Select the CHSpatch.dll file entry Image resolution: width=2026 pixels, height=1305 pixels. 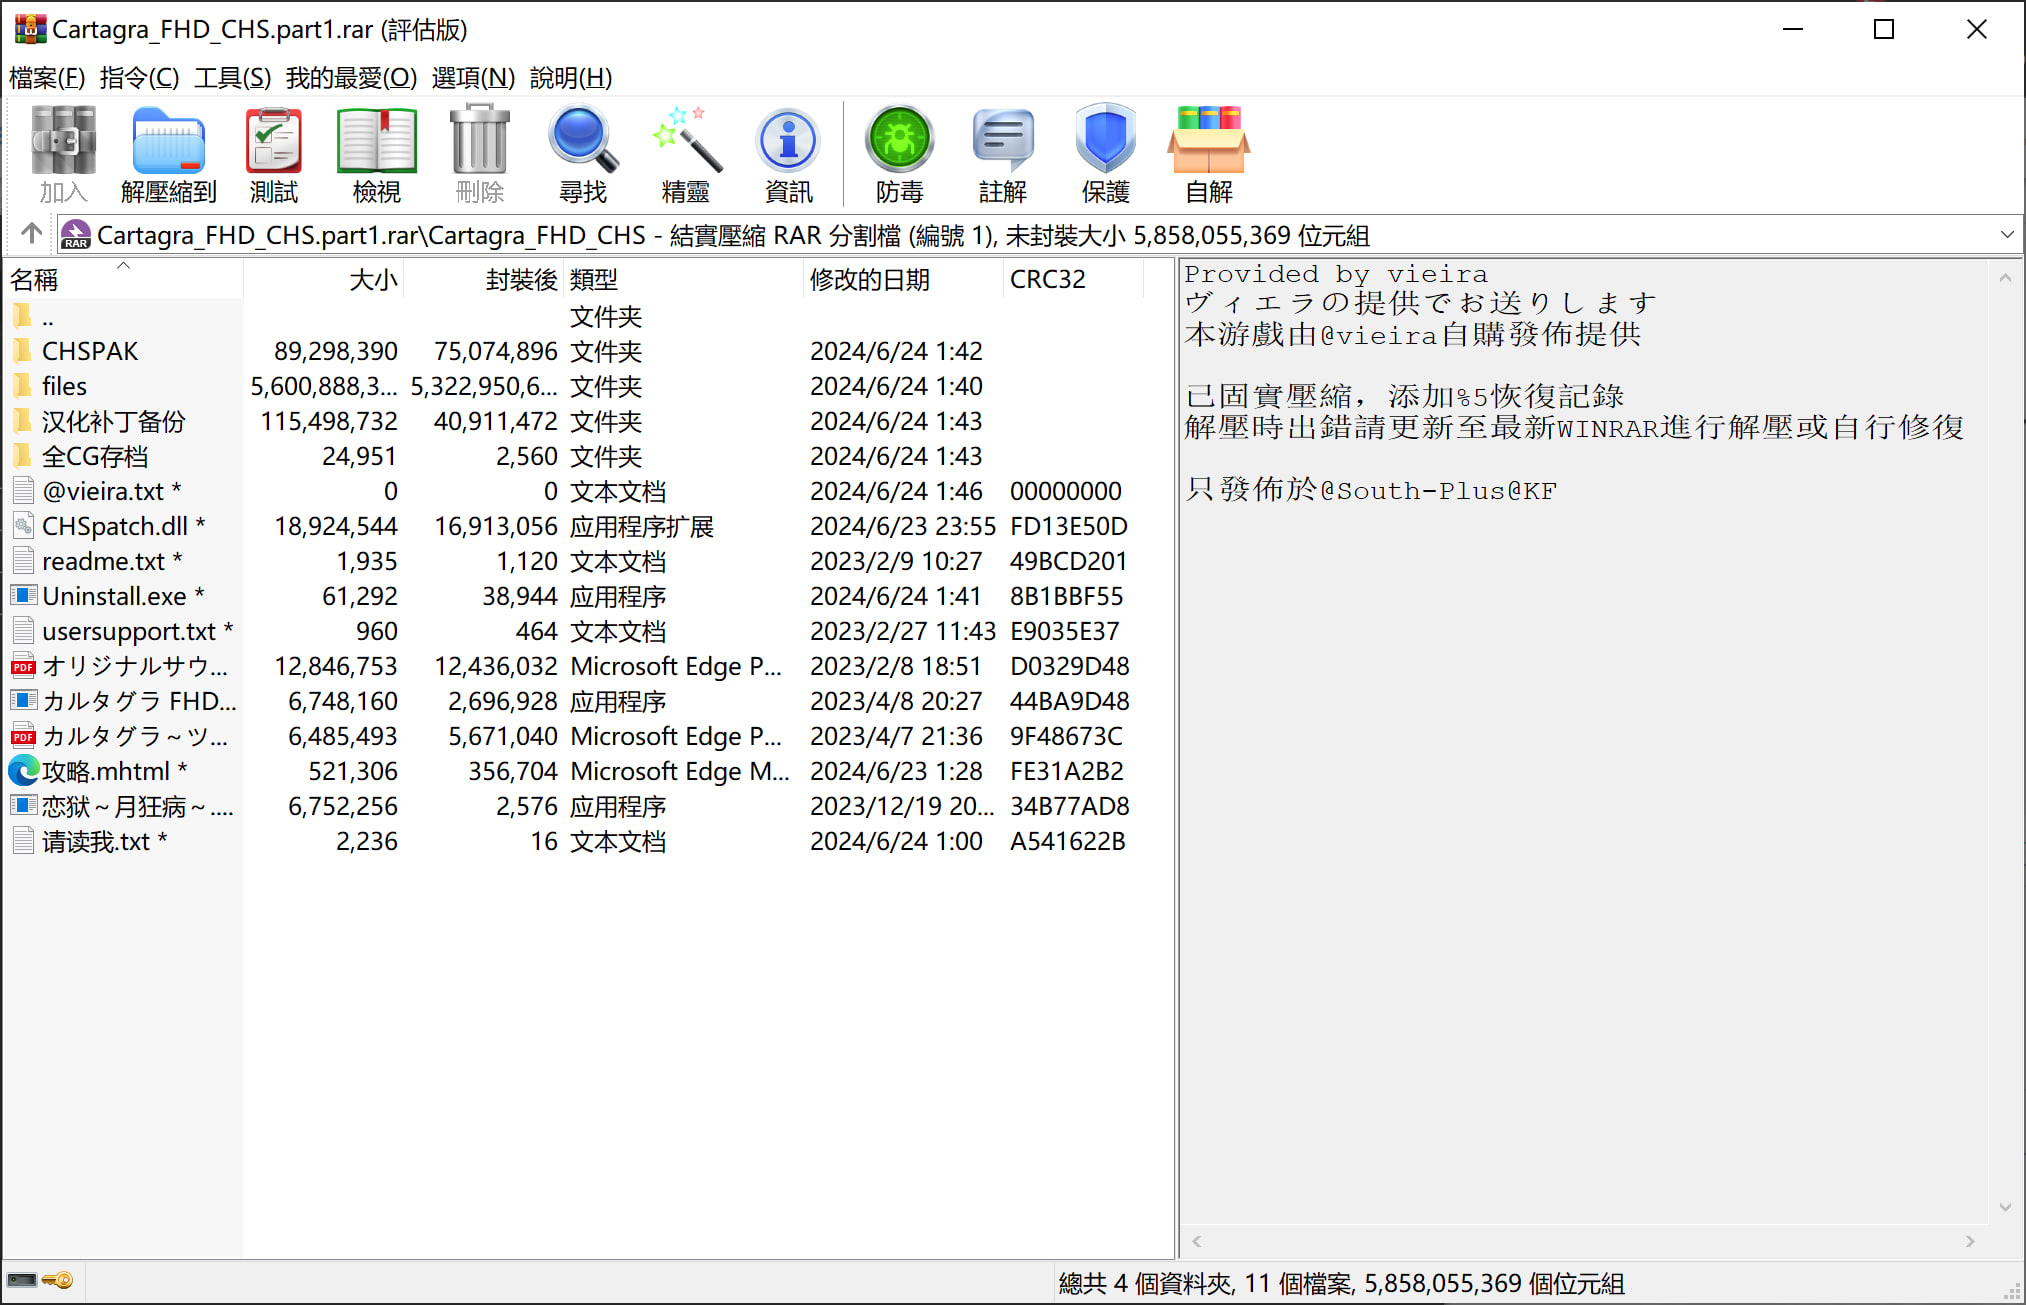pos(114,526)
